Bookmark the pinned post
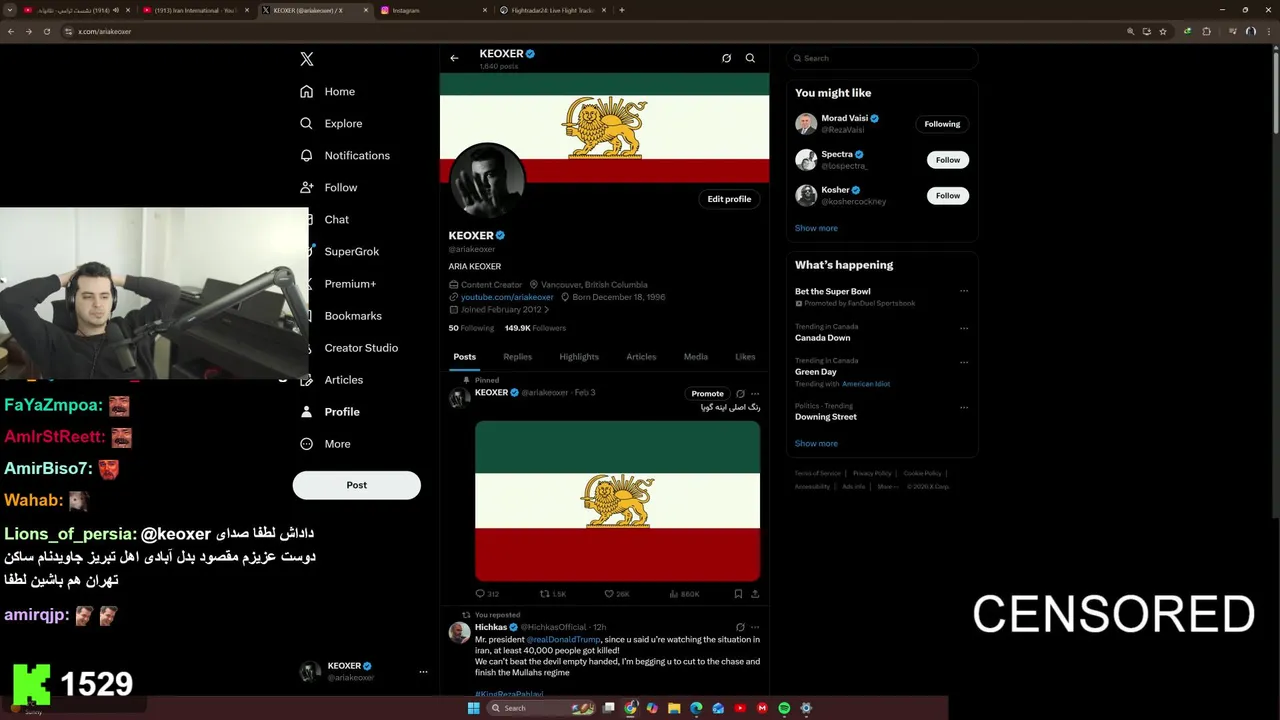Viewport: 1280px width, 720px height. click(x=738, y=594)
